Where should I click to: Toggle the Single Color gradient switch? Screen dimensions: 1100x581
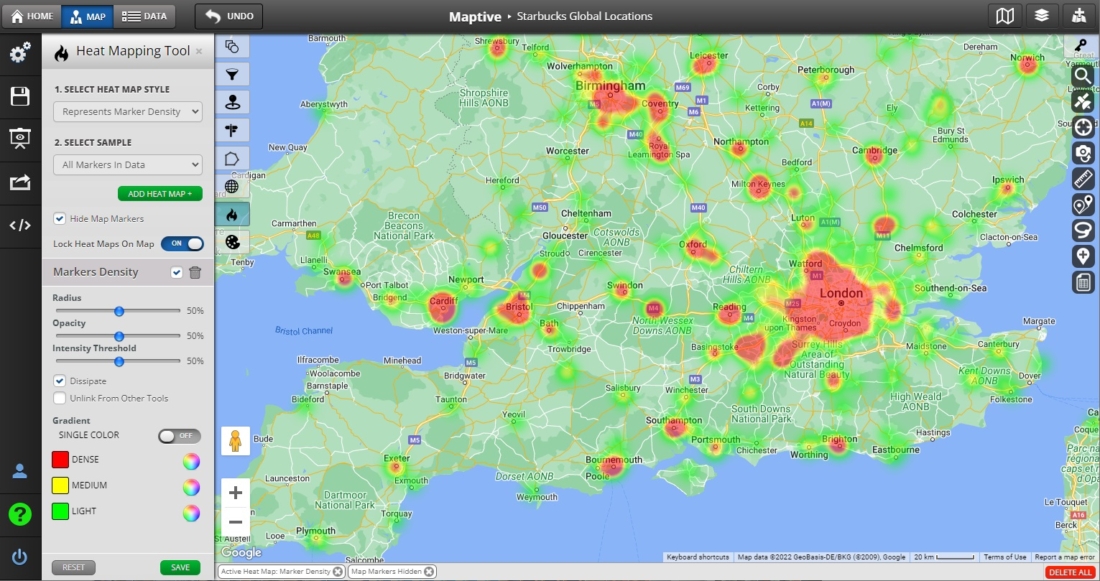(x=180, y=435)
